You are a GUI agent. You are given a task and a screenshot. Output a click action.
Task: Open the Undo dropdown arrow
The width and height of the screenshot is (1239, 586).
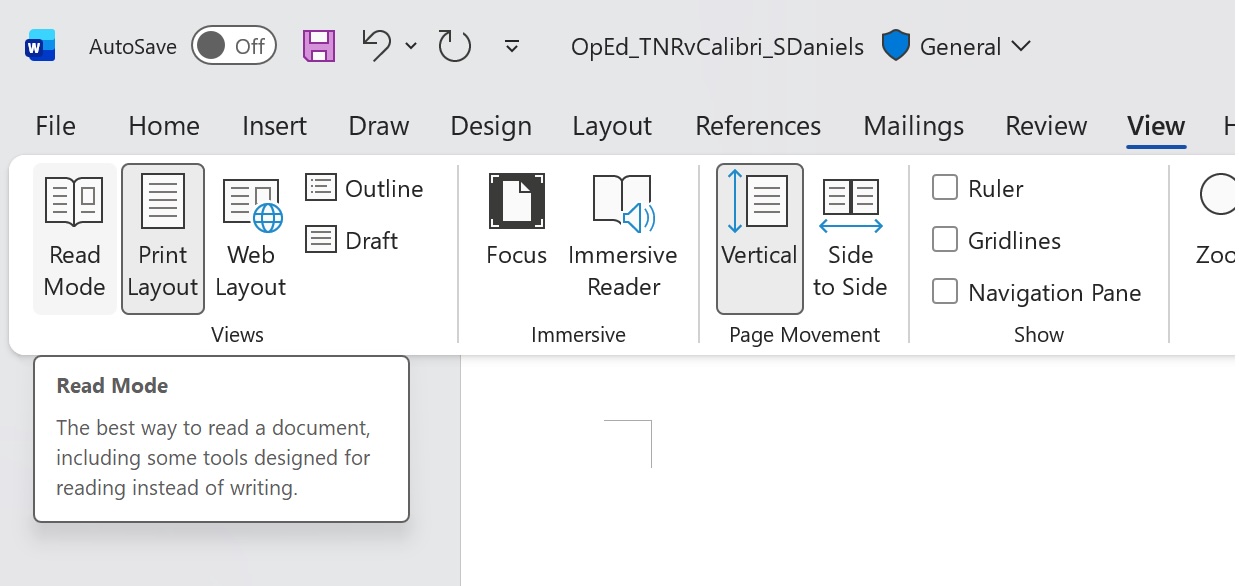[x=410, y=46]
